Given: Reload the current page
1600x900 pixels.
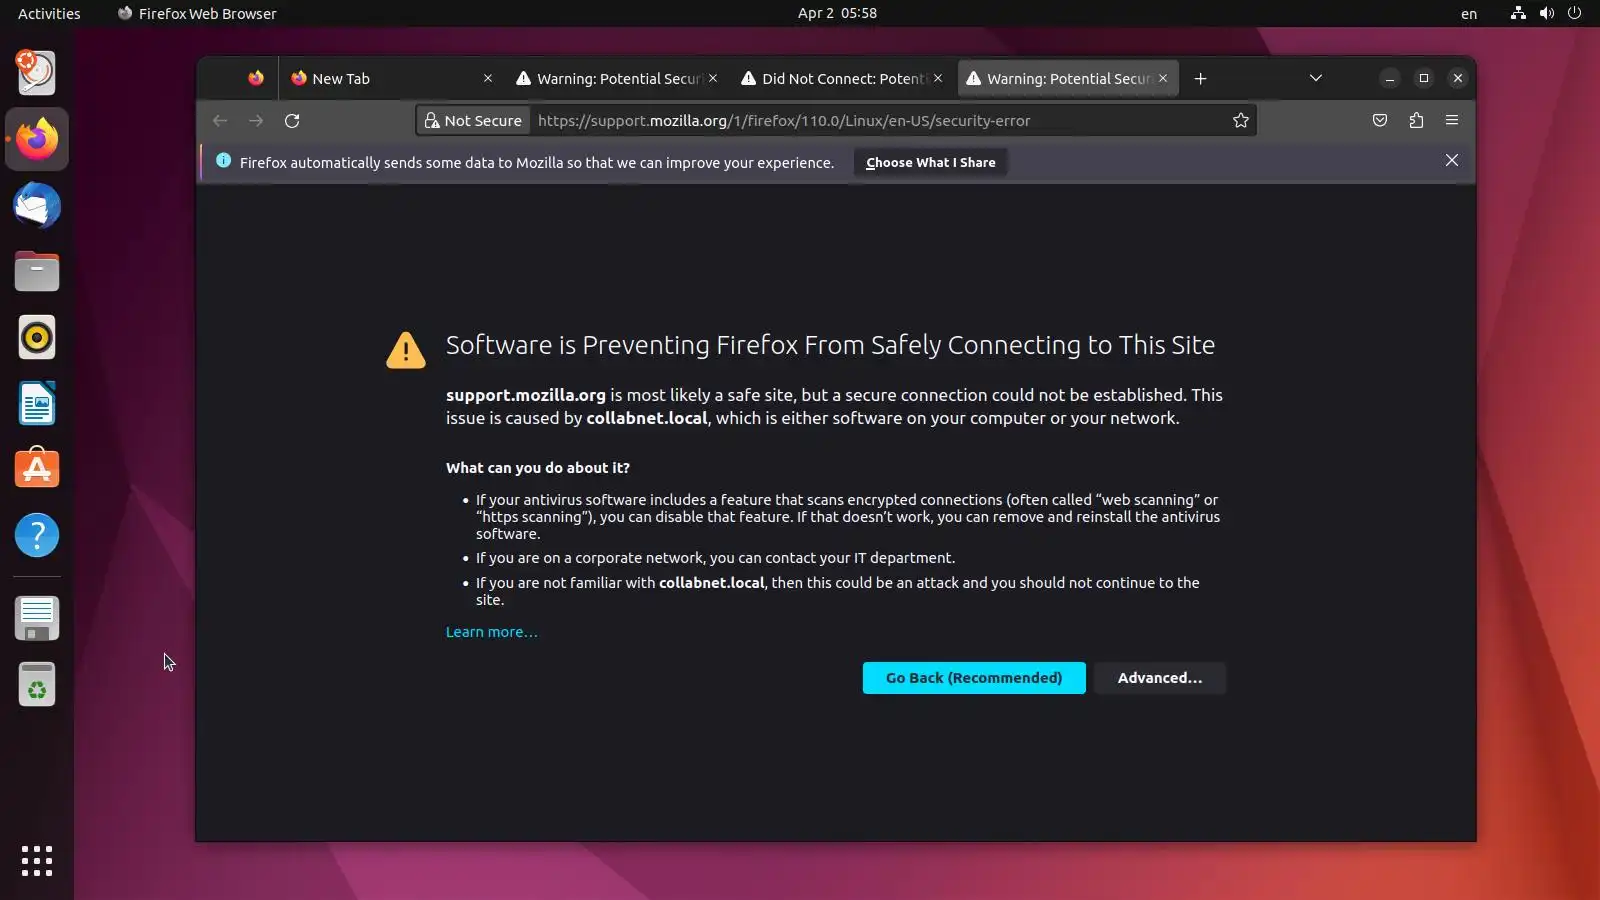Looking at the screenshot, I should pyautogui.click(x=292, y=120).
